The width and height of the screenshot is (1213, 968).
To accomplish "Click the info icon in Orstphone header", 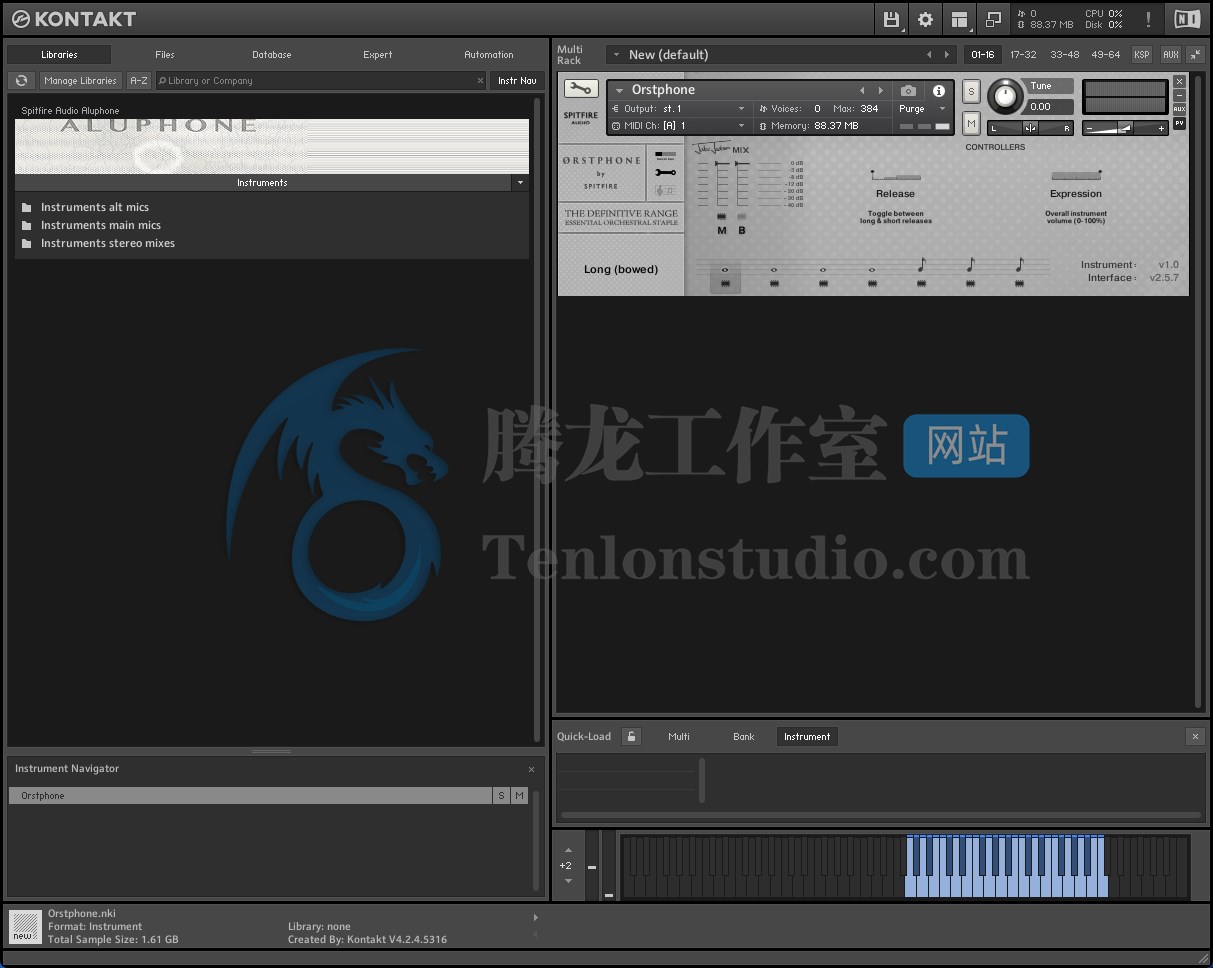I will 939,91.
